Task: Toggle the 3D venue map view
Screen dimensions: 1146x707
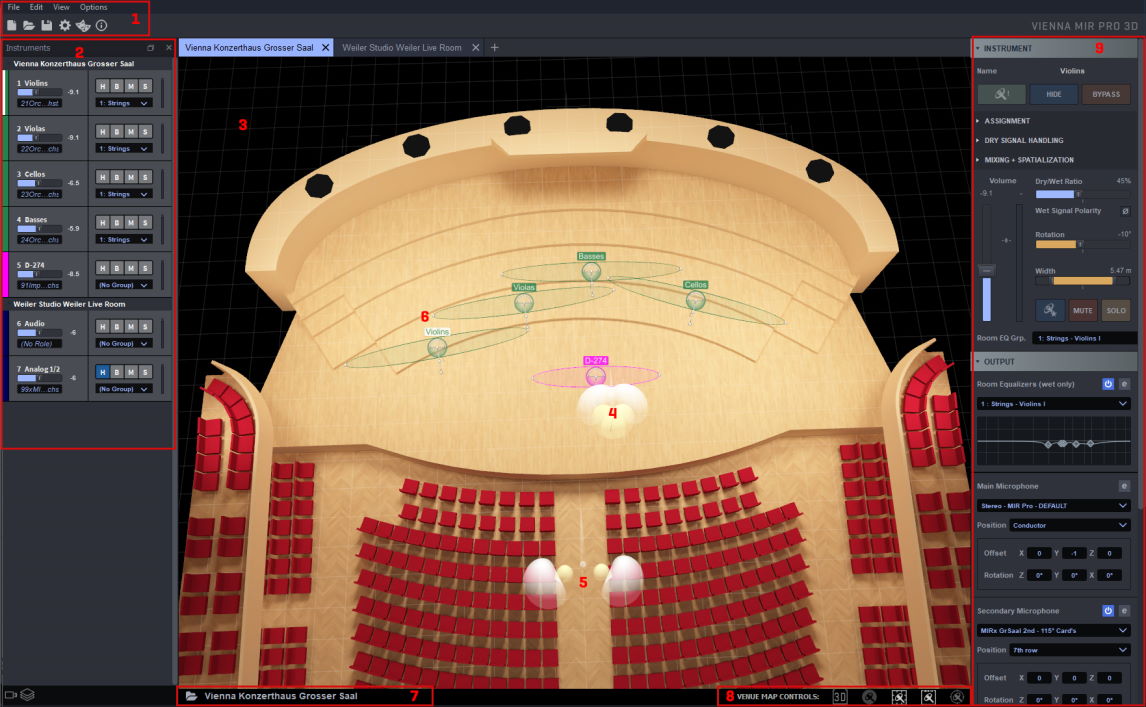Action: (840, 697)
